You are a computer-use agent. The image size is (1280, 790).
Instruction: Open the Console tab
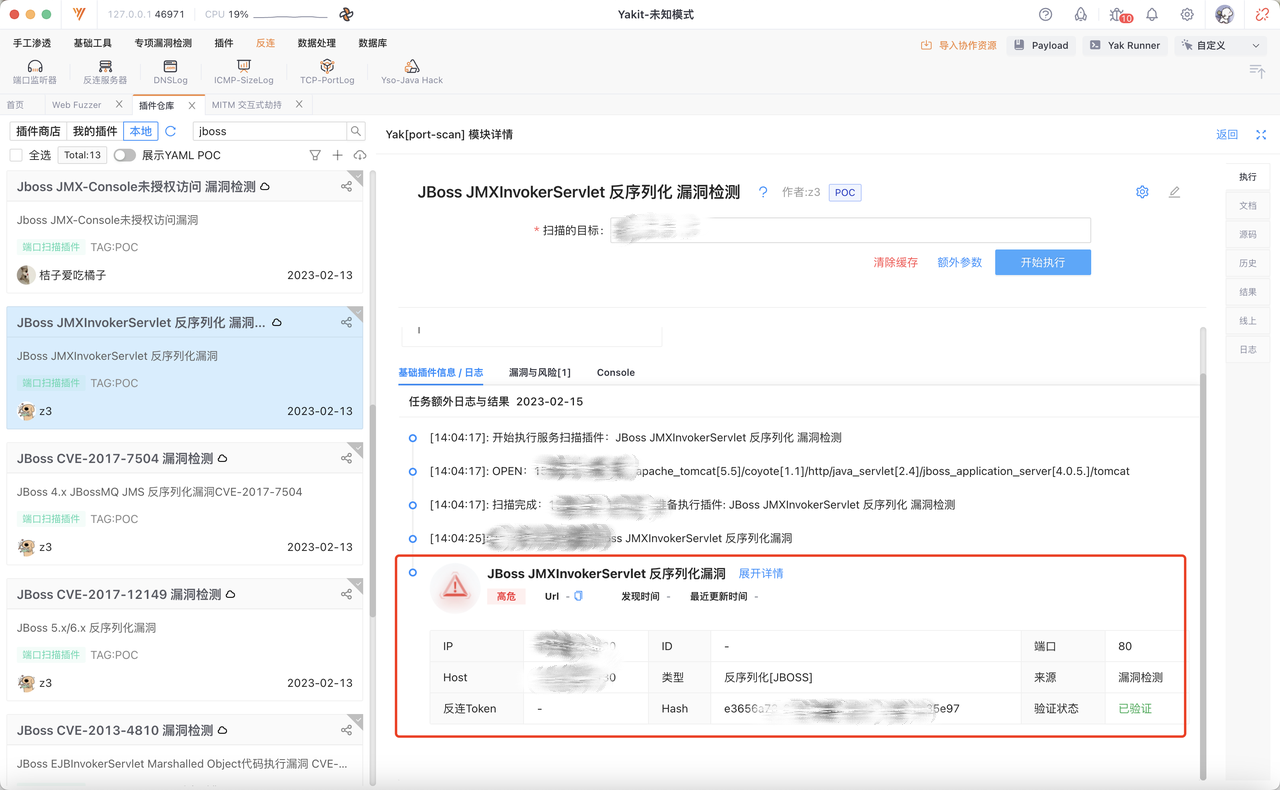coord(616,373)
